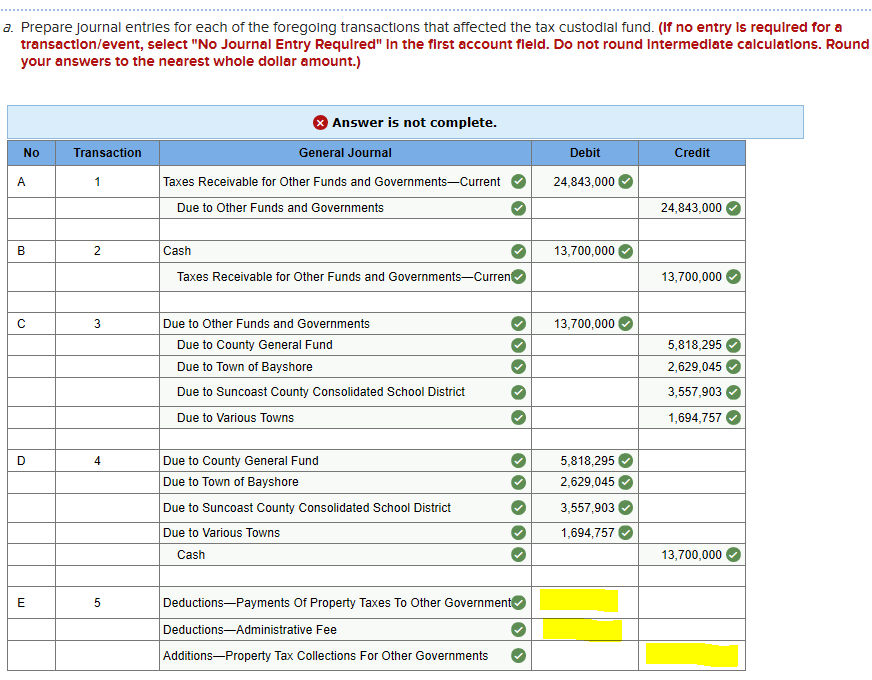Viewport: 872px width, 680px height.
Task: Click the Transaction column header
Action: point(107,153)
